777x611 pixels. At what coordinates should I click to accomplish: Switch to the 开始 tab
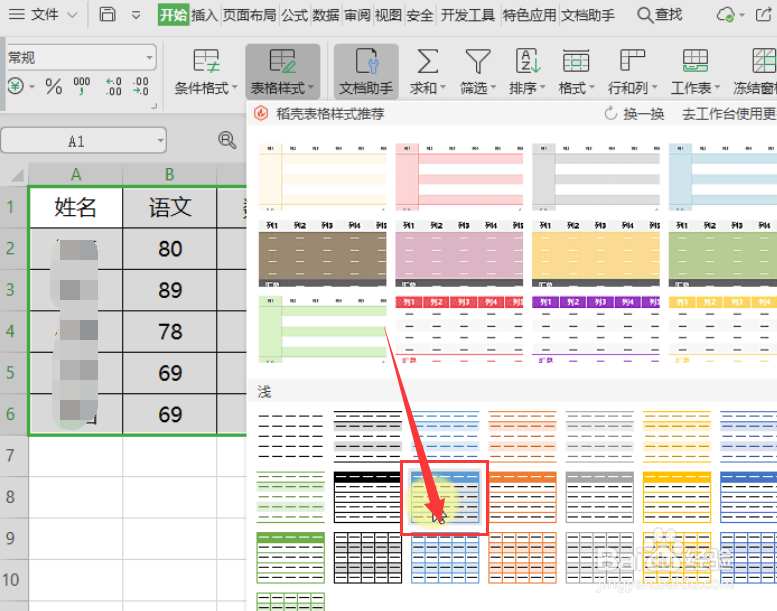173,15
